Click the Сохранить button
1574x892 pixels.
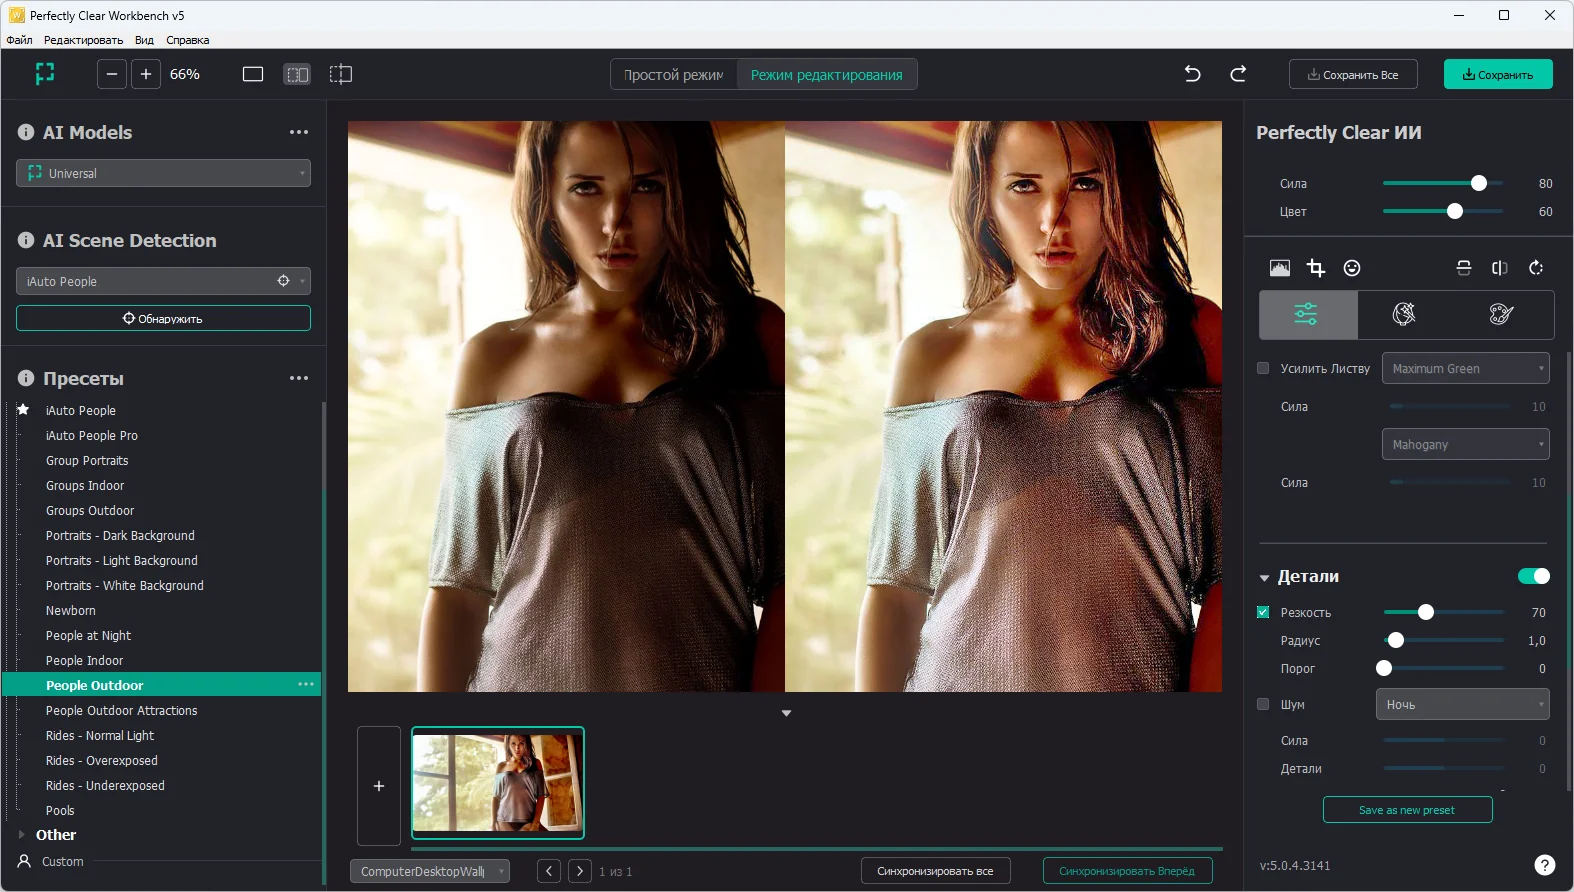click(x=1497, y=75)
